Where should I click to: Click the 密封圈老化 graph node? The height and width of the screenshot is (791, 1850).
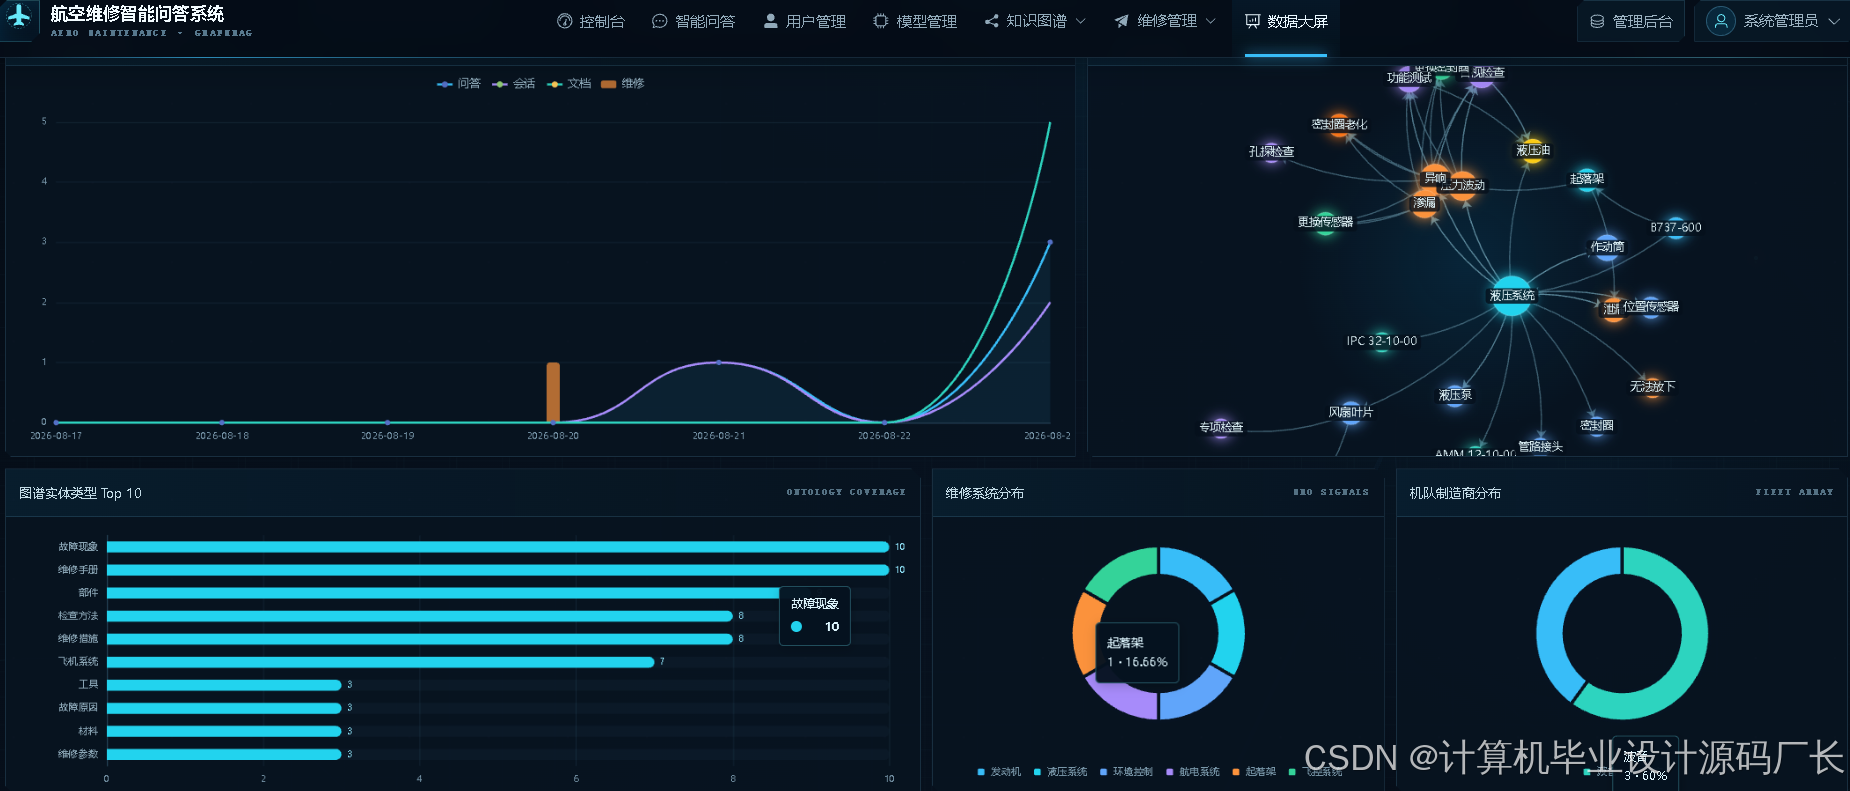1340,125
